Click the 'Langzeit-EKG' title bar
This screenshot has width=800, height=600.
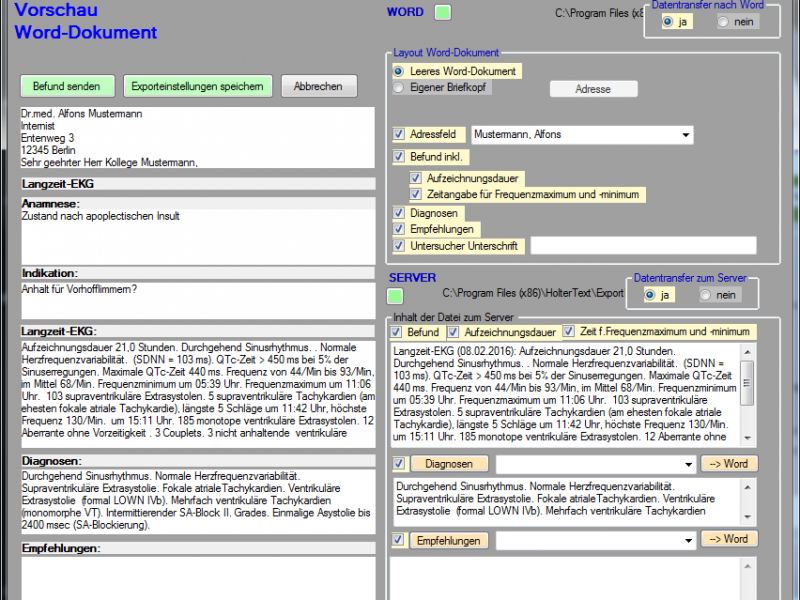(197, 184)
